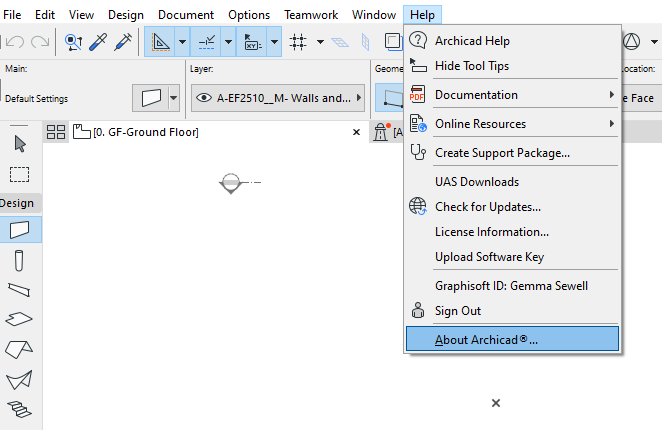Select the Shell tool
This screenshot has height=430, width=662.
coord(19,380)
